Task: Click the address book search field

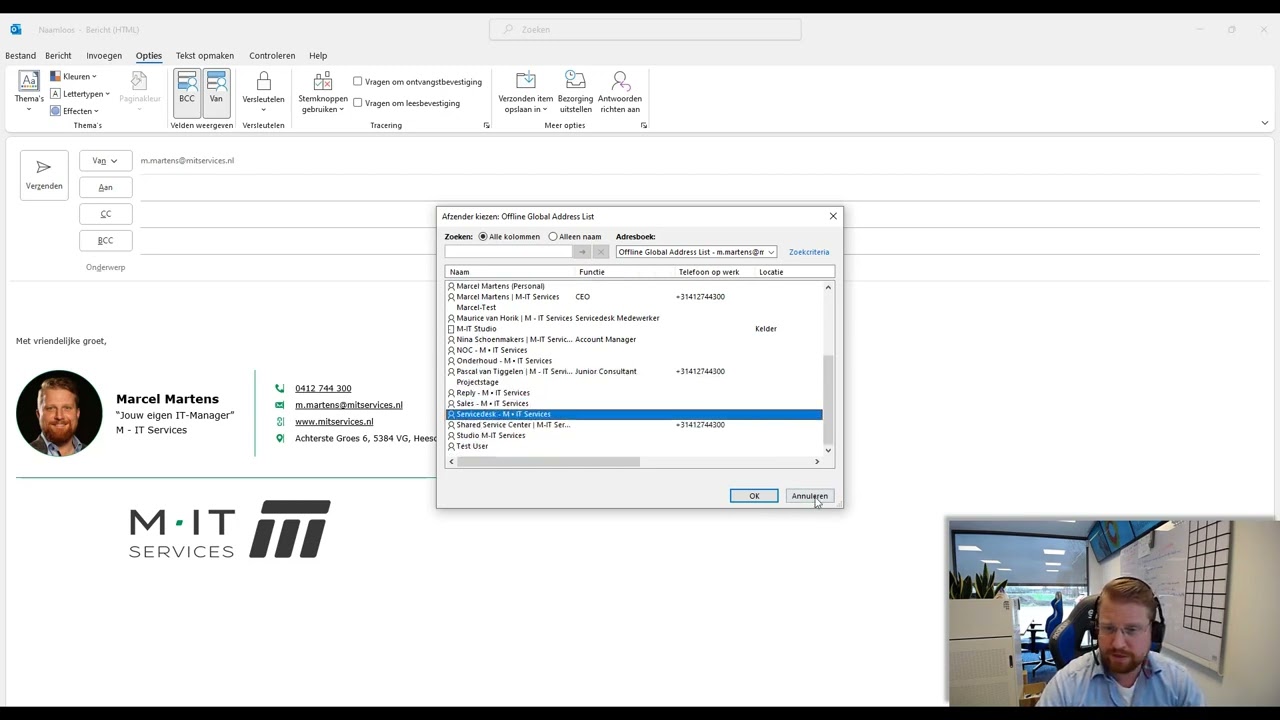Action: coord(508,252)
